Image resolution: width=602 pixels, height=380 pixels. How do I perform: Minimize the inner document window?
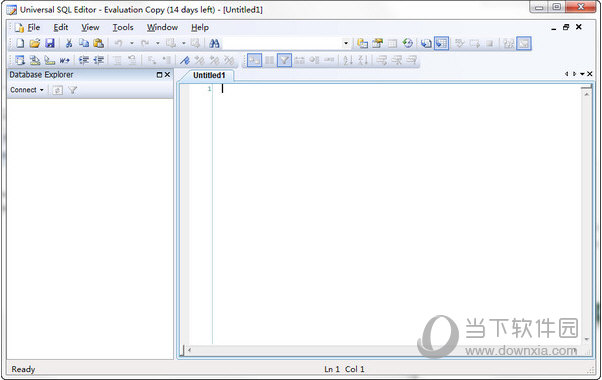click(x=553, y=28)
